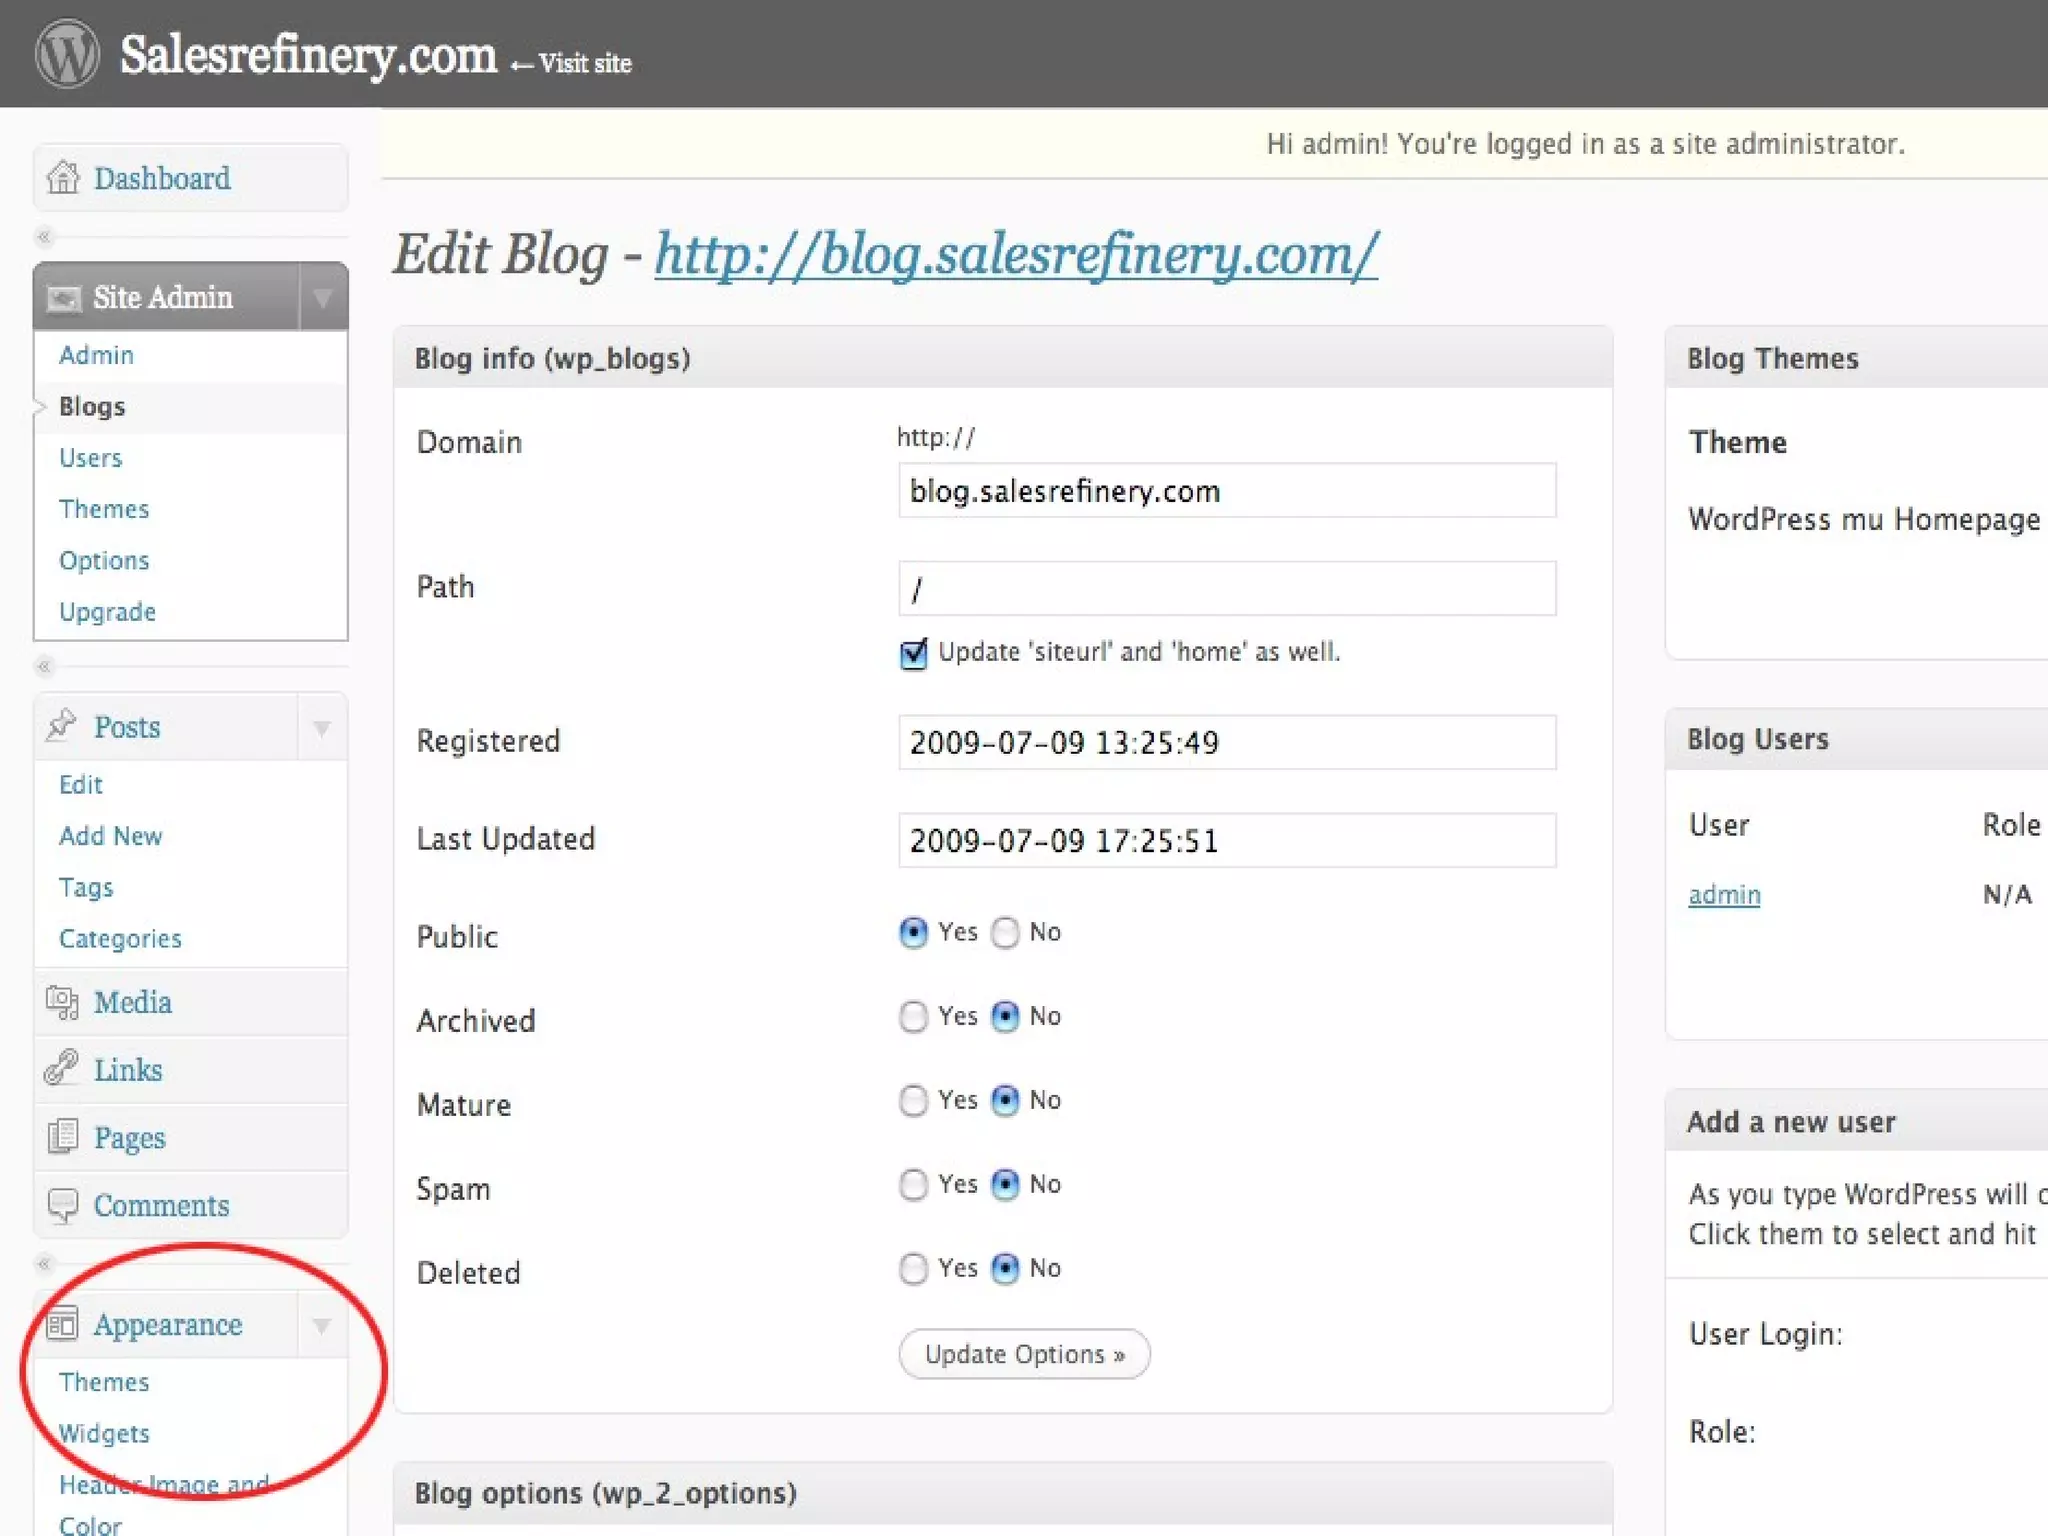
Task: Collapse the Site Admin menu arrow
Action: click(322, 297)
